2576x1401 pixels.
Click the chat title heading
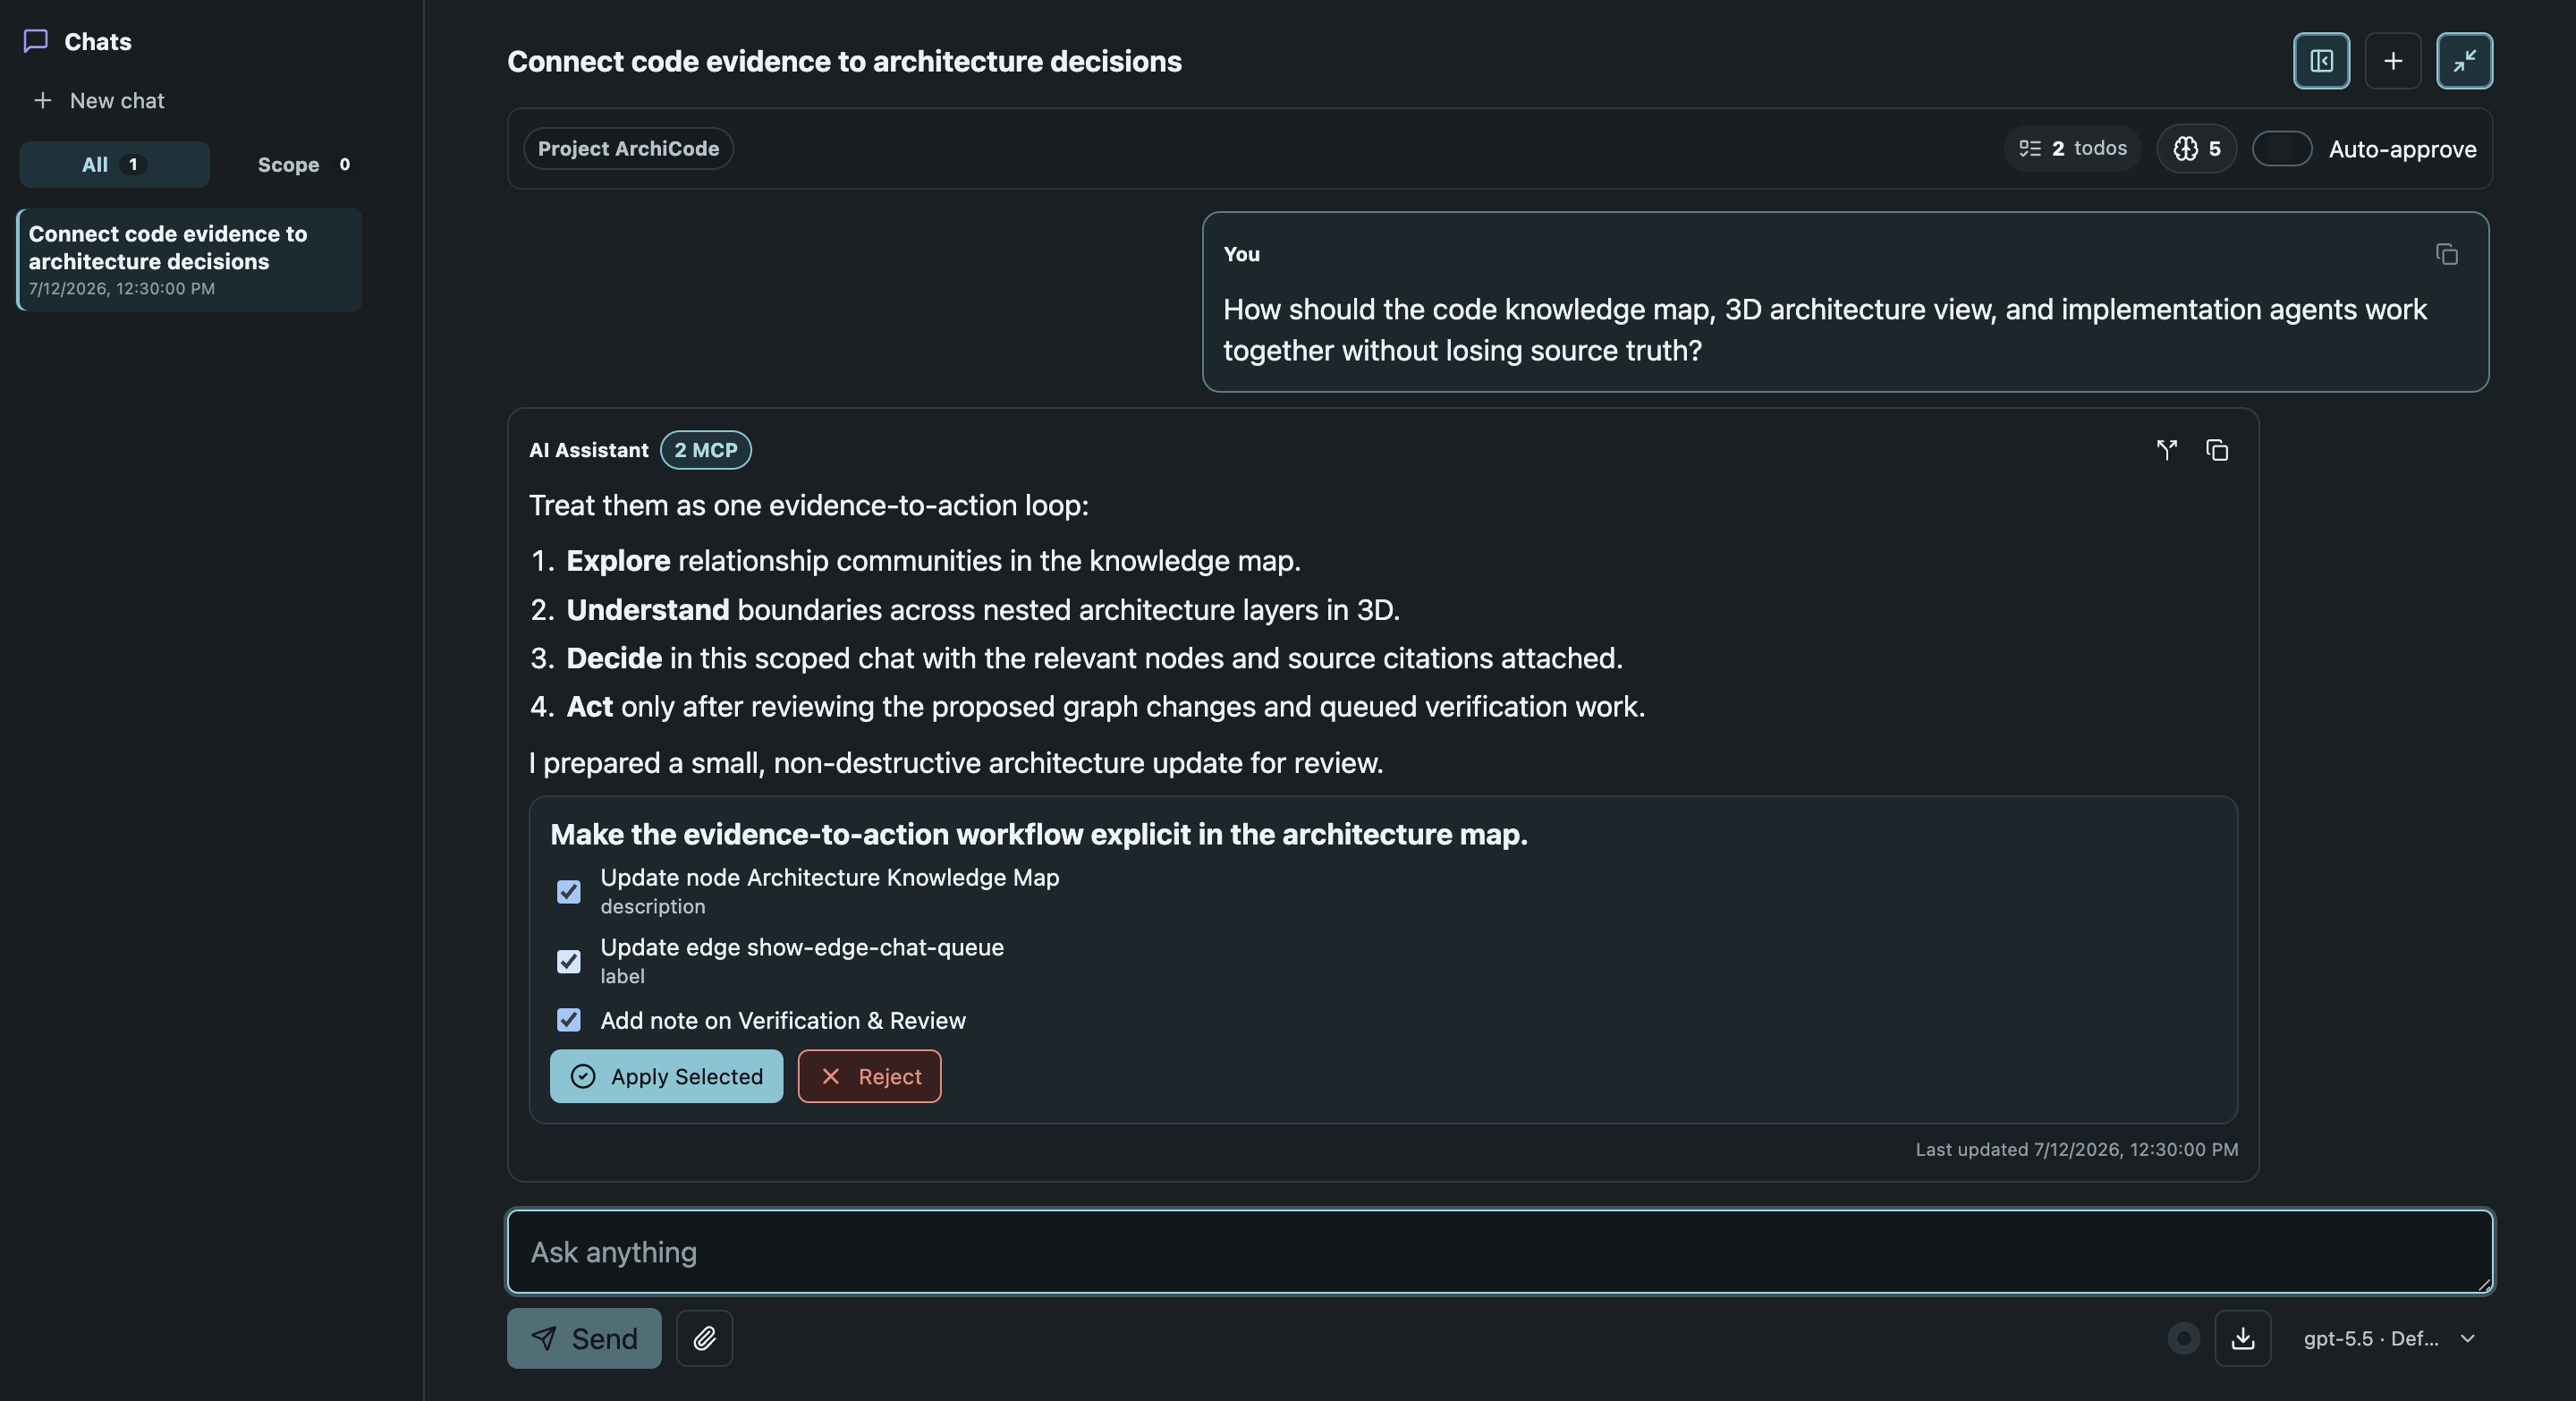pyautogui.click(x=844, y=61)
